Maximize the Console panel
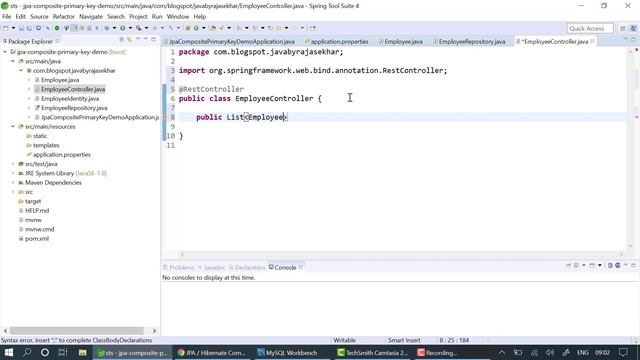This screenshot has height=360, width=640. [x=633, y=266]
